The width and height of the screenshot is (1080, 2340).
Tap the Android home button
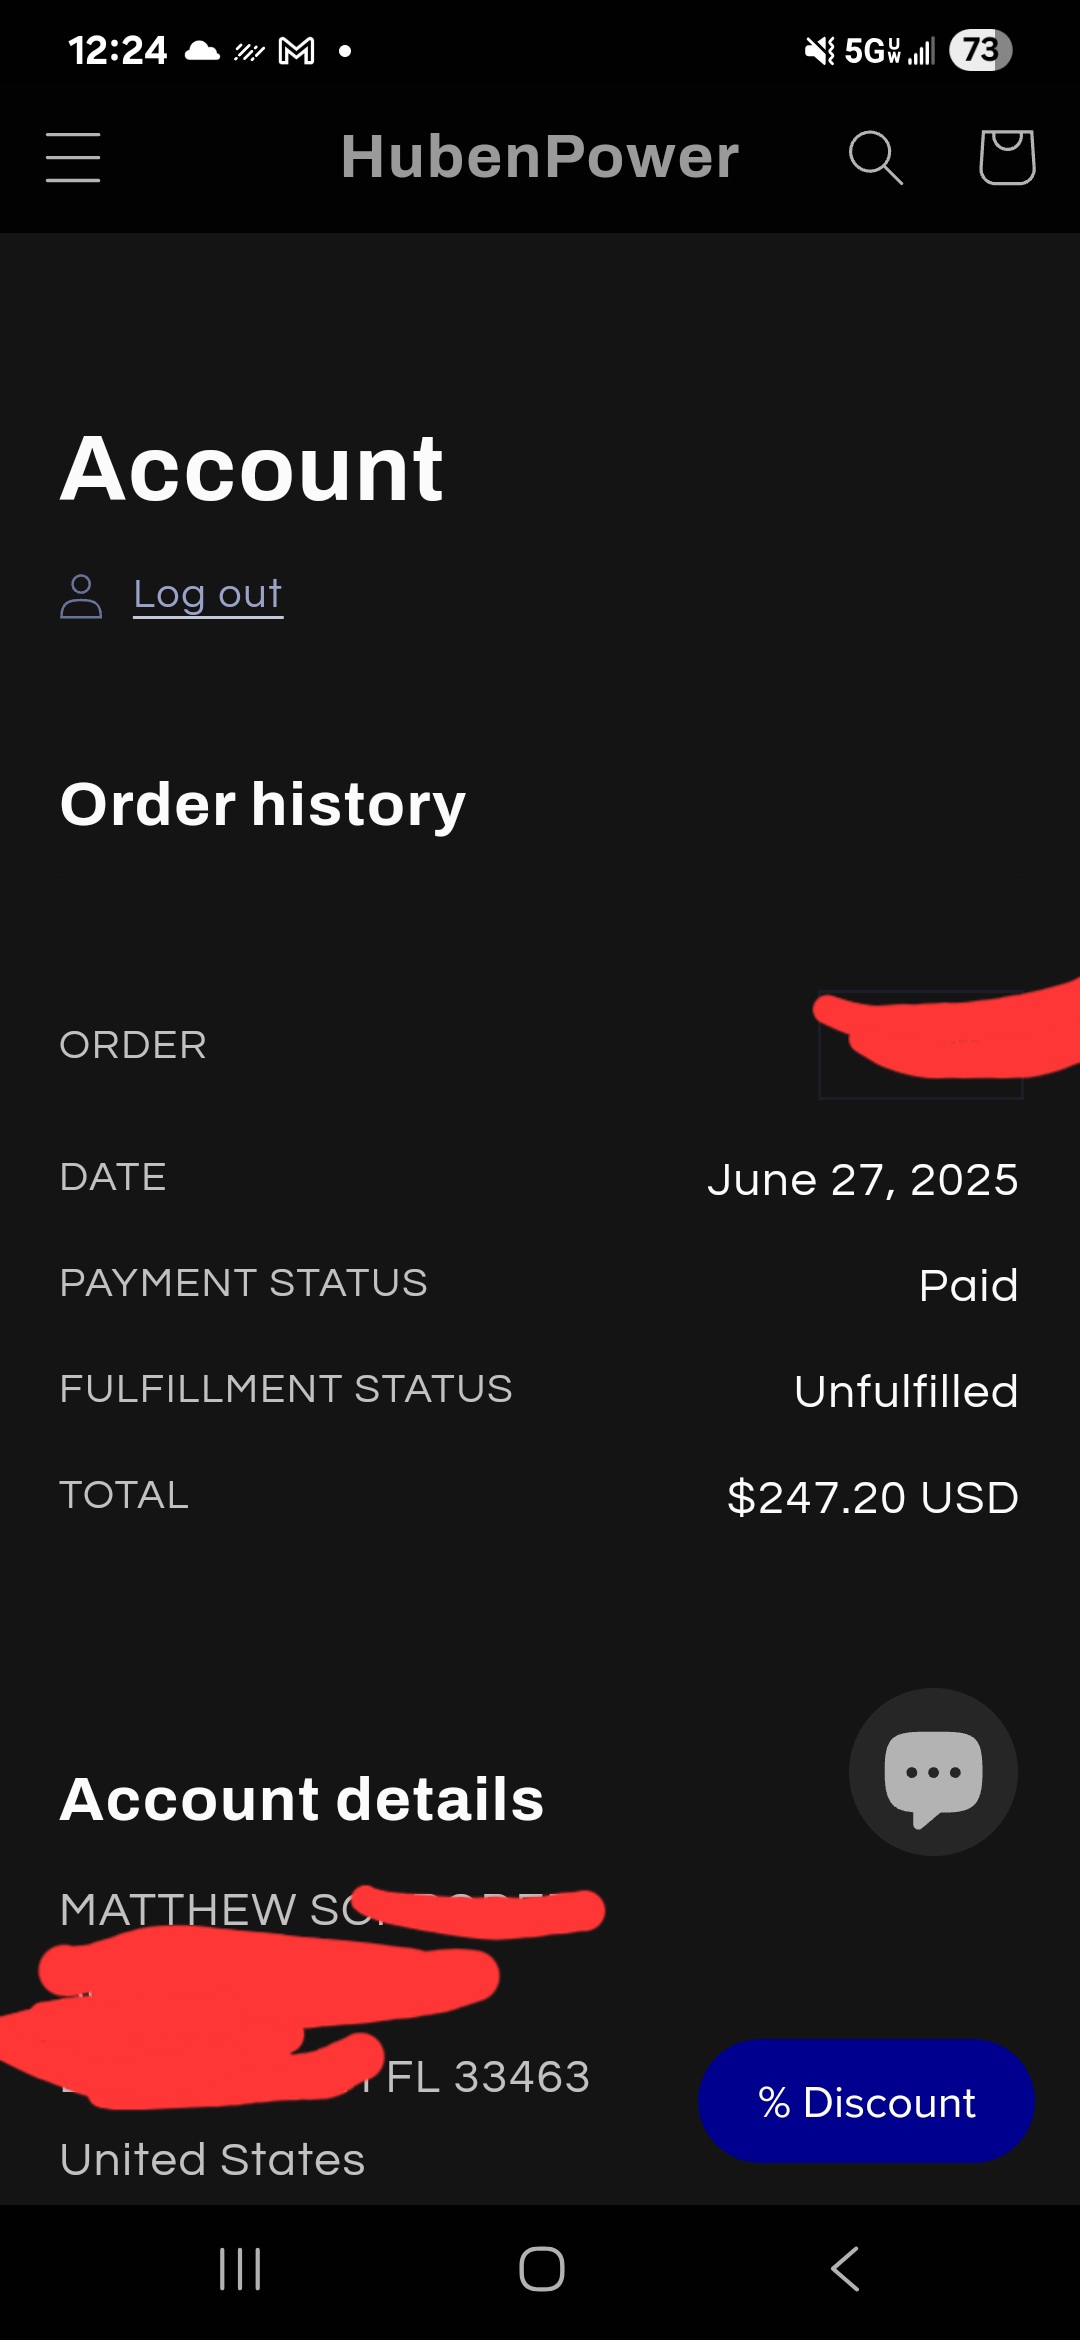coord(541,2269)
